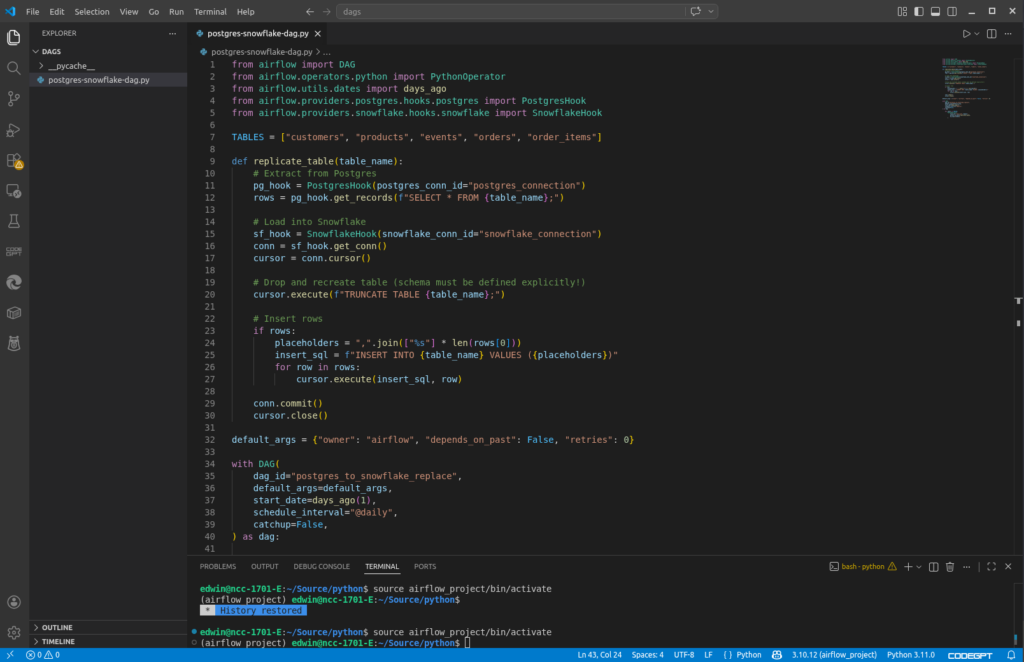Expand the __pycache__ folder

click(x=108, y=66)
